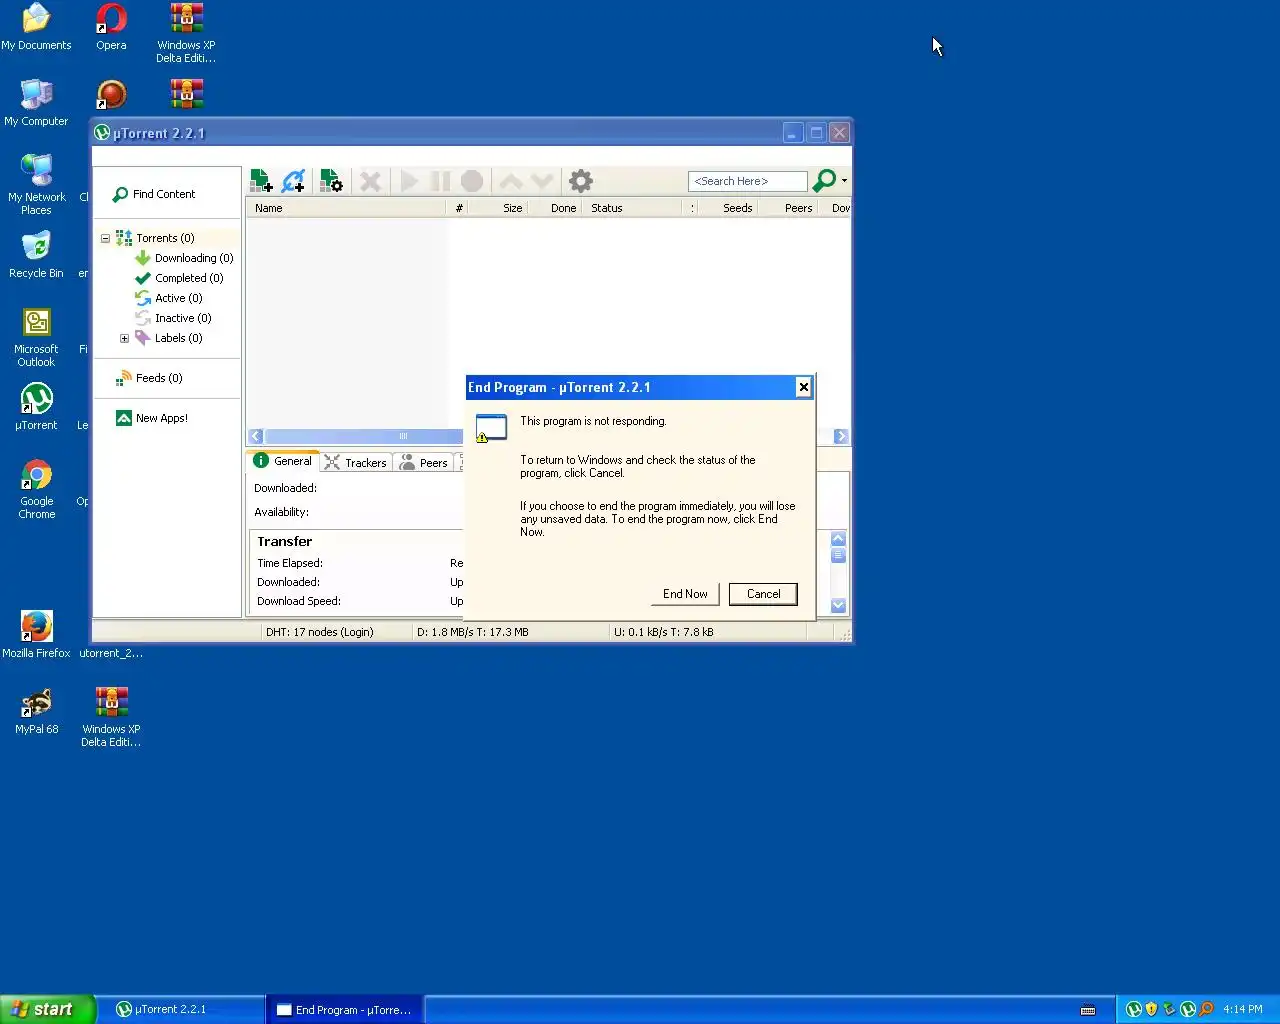Switch to the General tab
Viewport: 1280px width, 1024px height.
click(283, 461)
